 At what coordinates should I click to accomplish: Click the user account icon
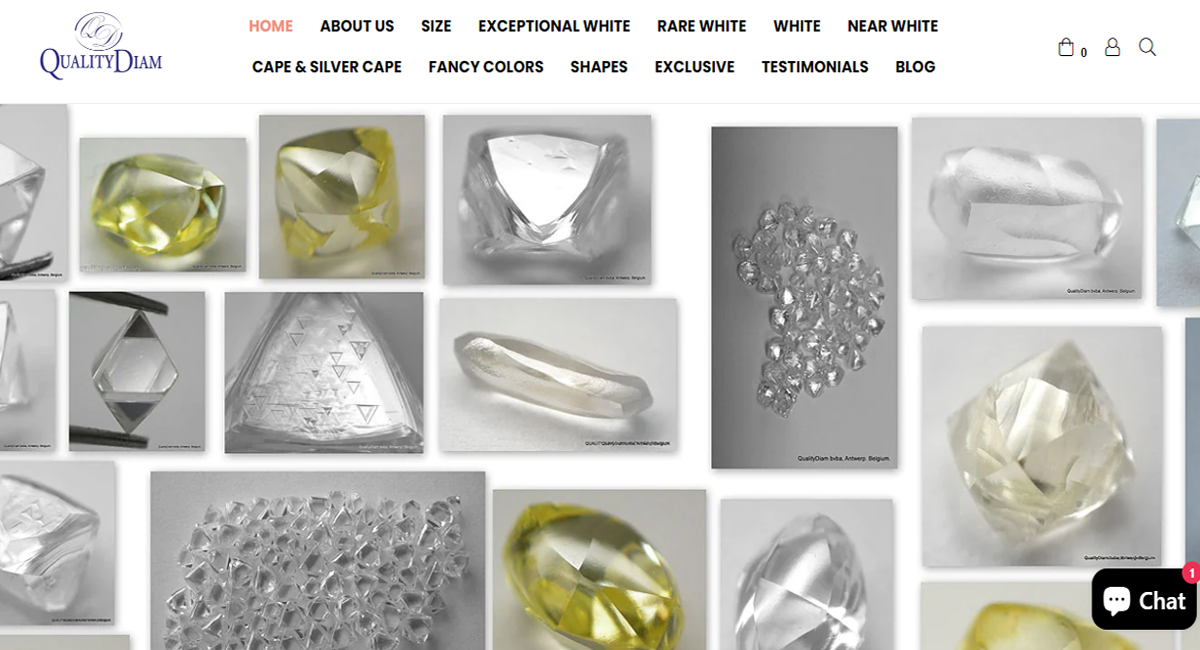[1112, 47]
